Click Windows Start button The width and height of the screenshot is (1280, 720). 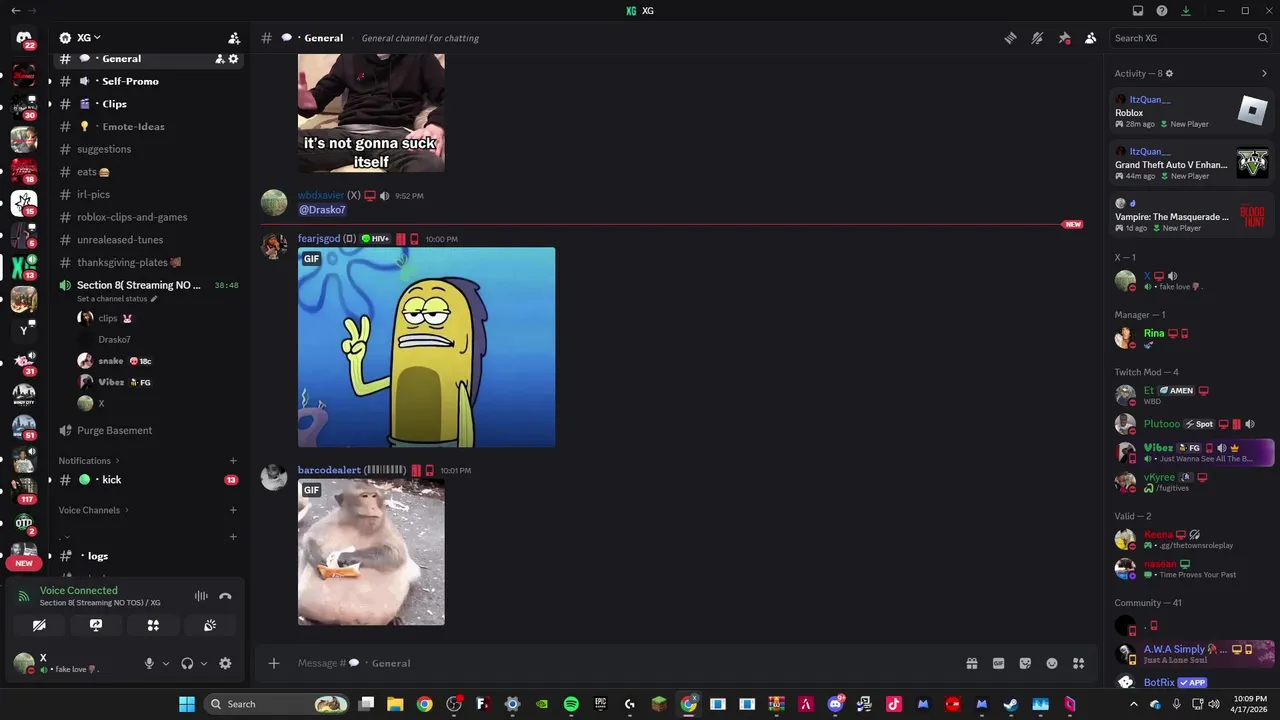pos(187,704)
